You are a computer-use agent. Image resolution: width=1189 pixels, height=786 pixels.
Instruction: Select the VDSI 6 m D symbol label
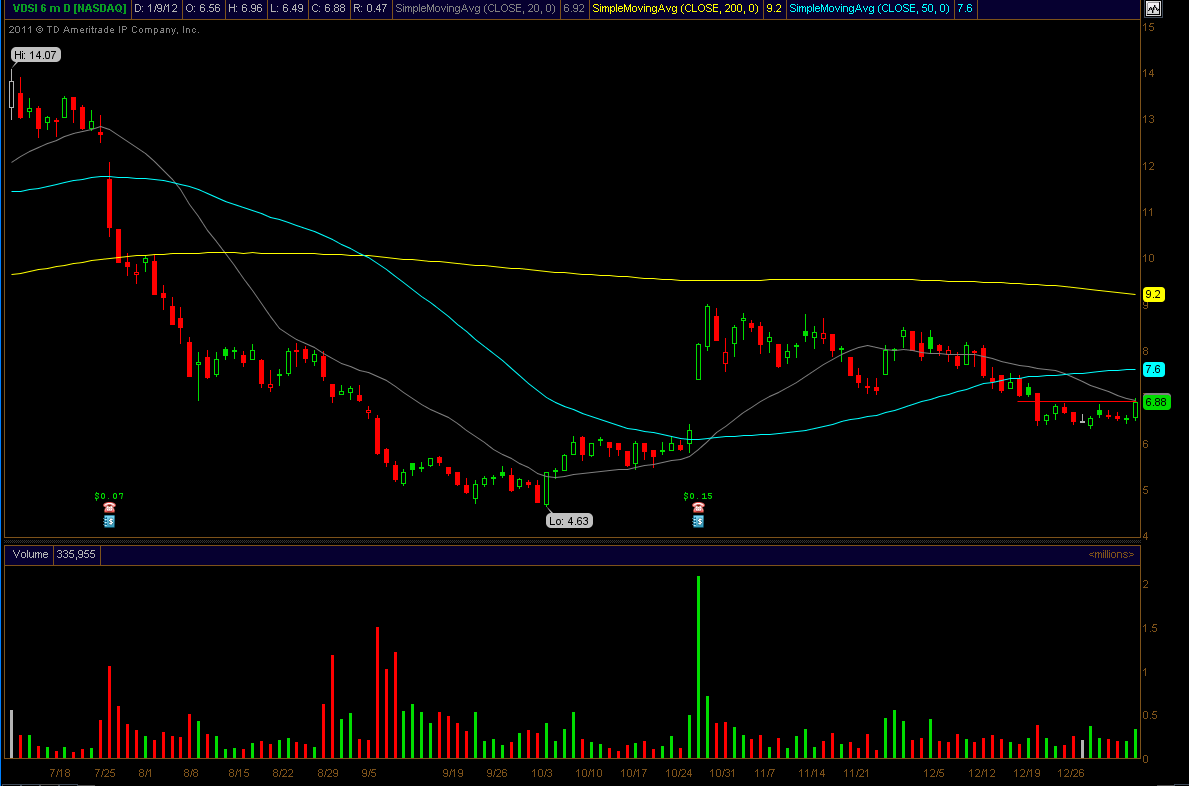[65, 9]
